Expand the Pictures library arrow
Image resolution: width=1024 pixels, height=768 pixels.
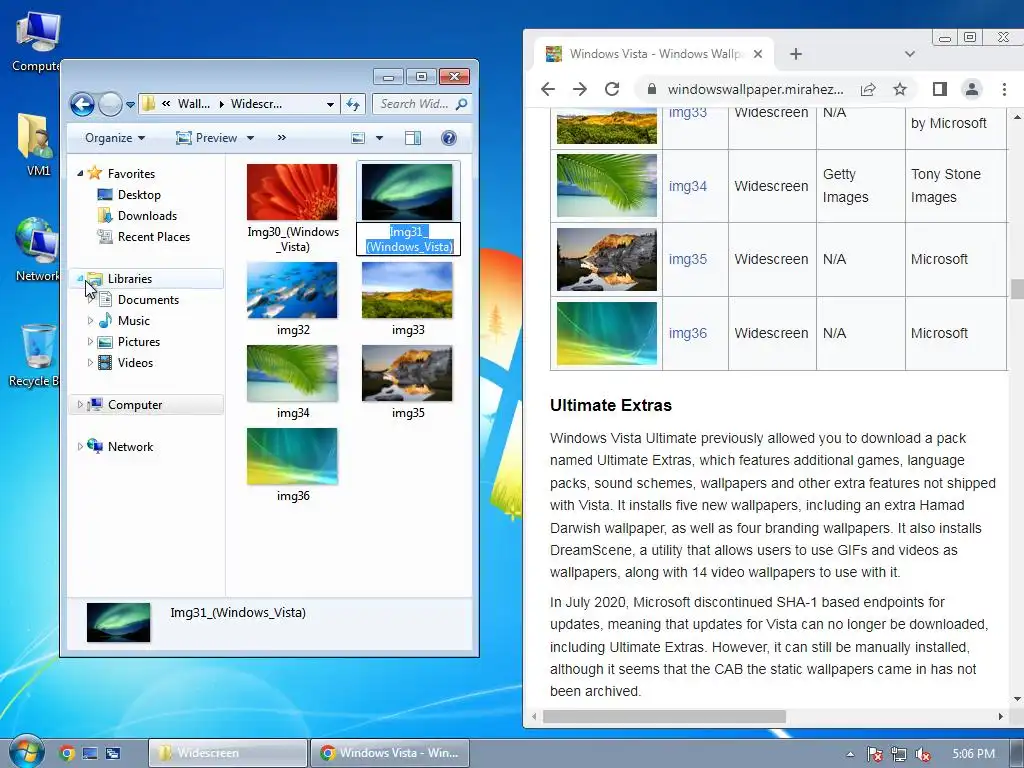point(90,342)
